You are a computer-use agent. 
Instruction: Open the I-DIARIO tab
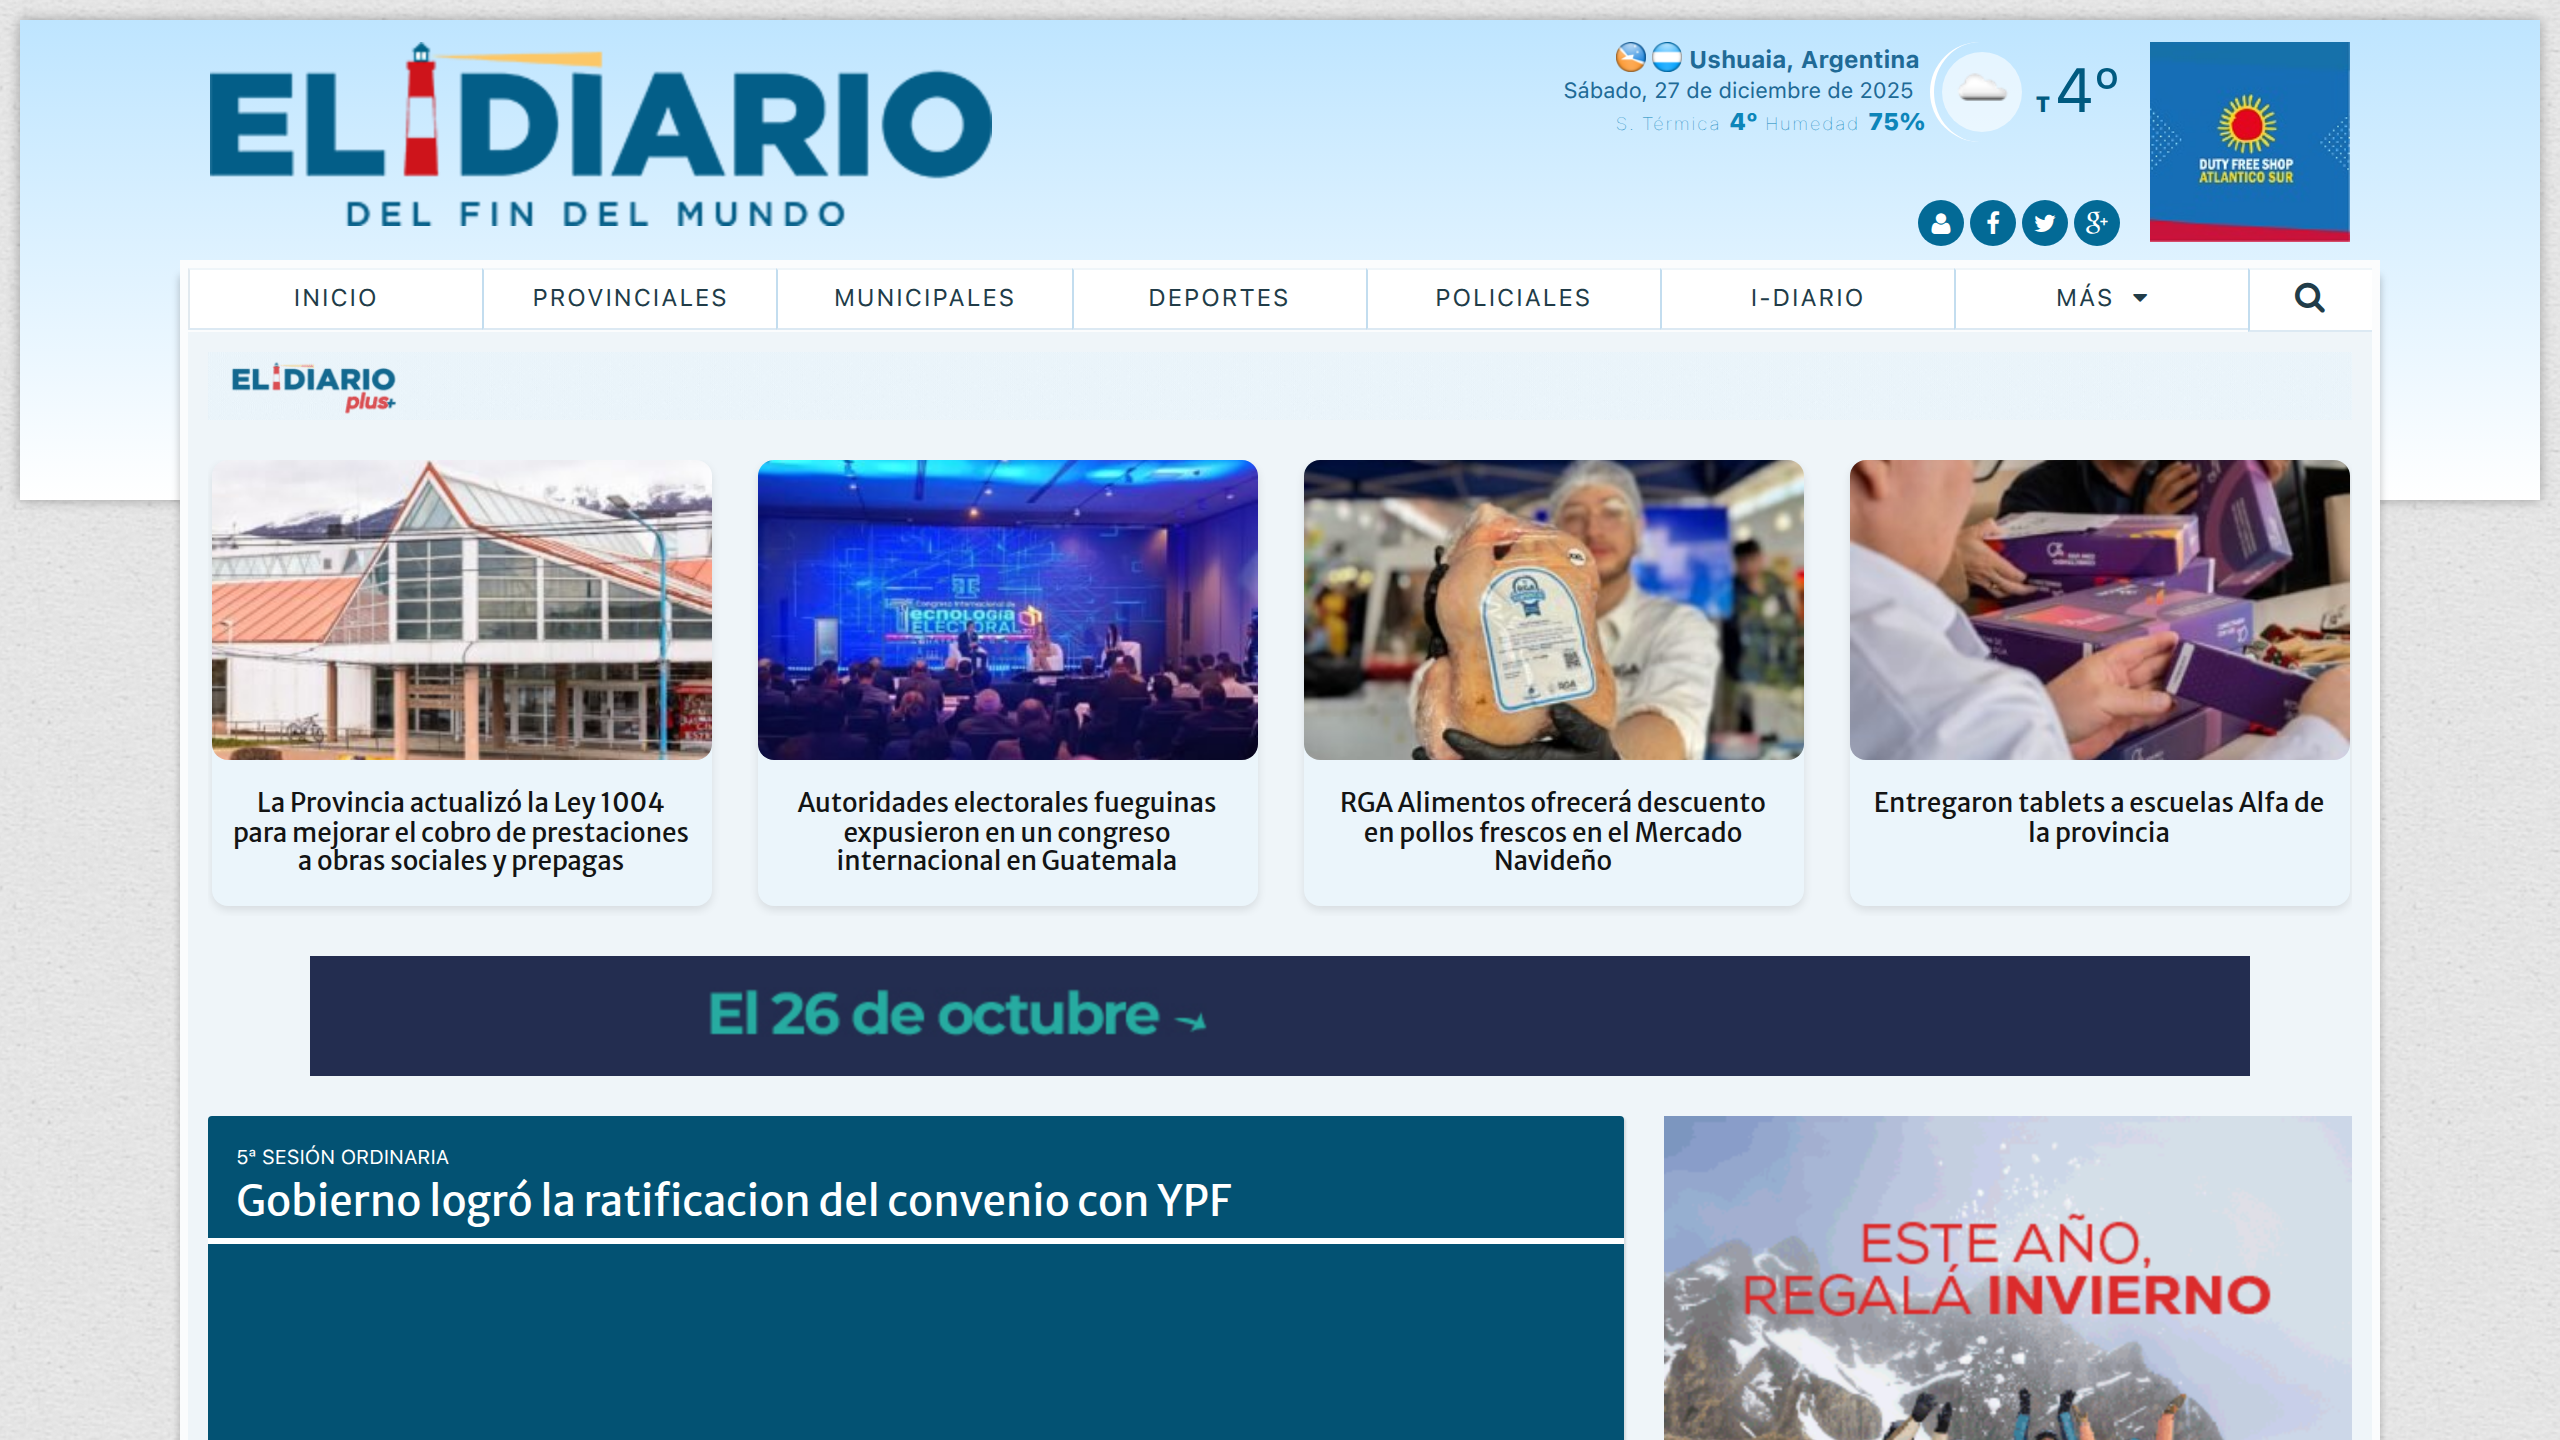pos(1806,297)
